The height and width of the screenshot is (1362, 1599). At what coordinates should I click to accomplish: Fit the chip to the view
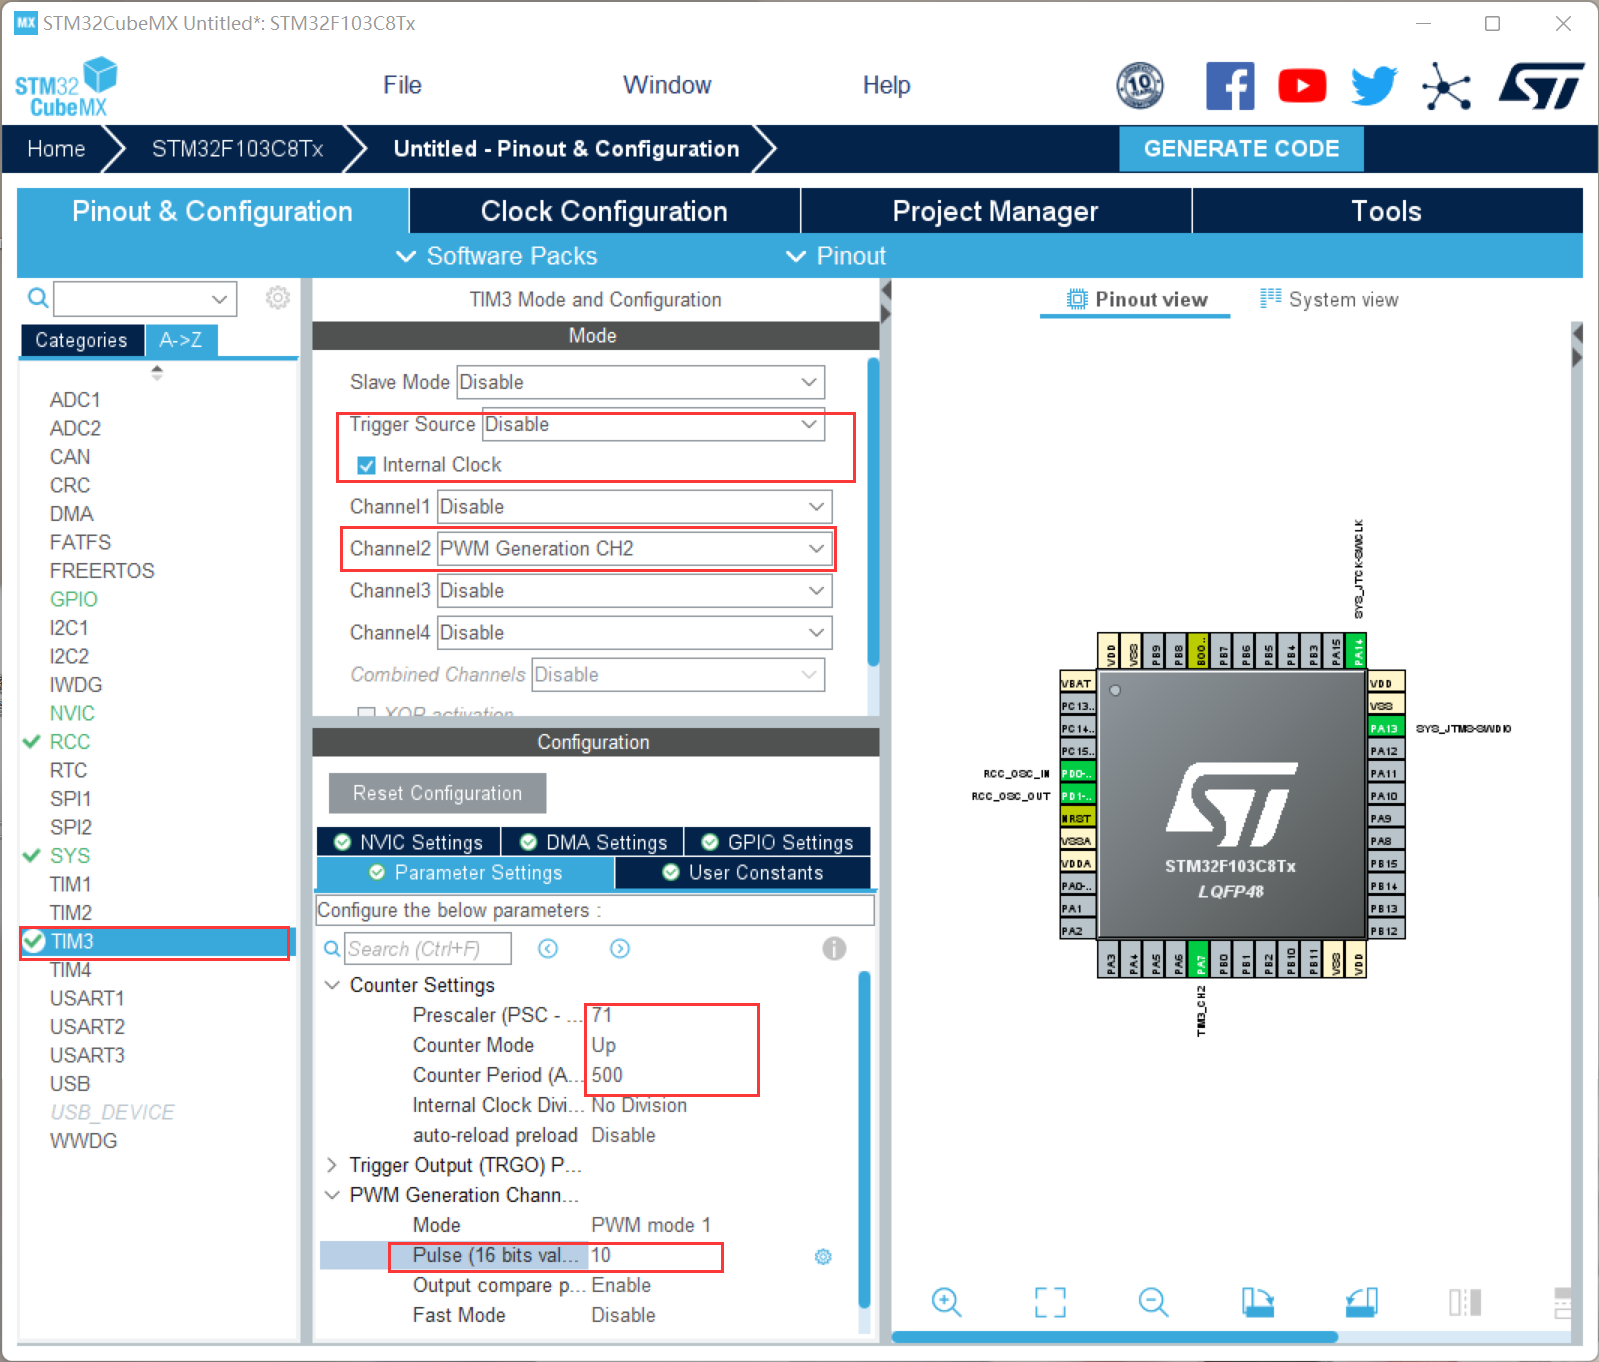tap(1050, 1302)
